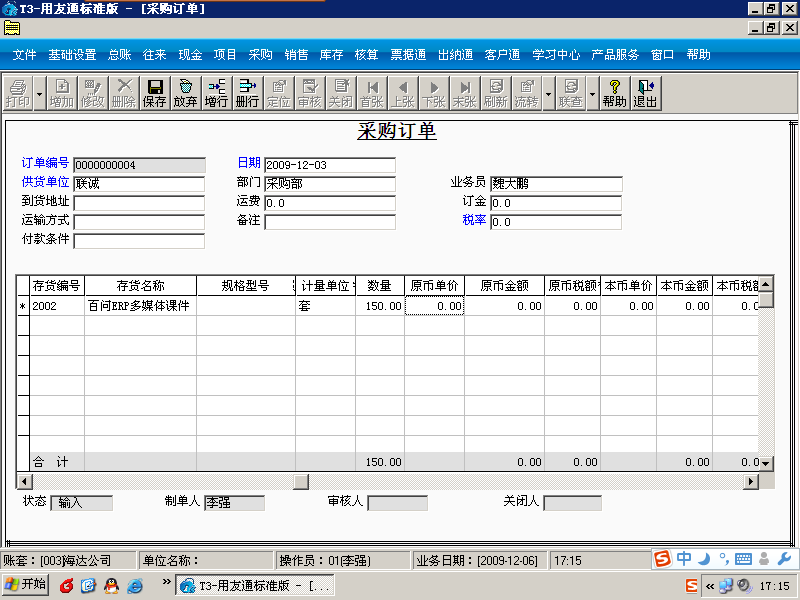800x600 pixels.
Task: Open the 核算 menu
Action: tap(366, 55)
